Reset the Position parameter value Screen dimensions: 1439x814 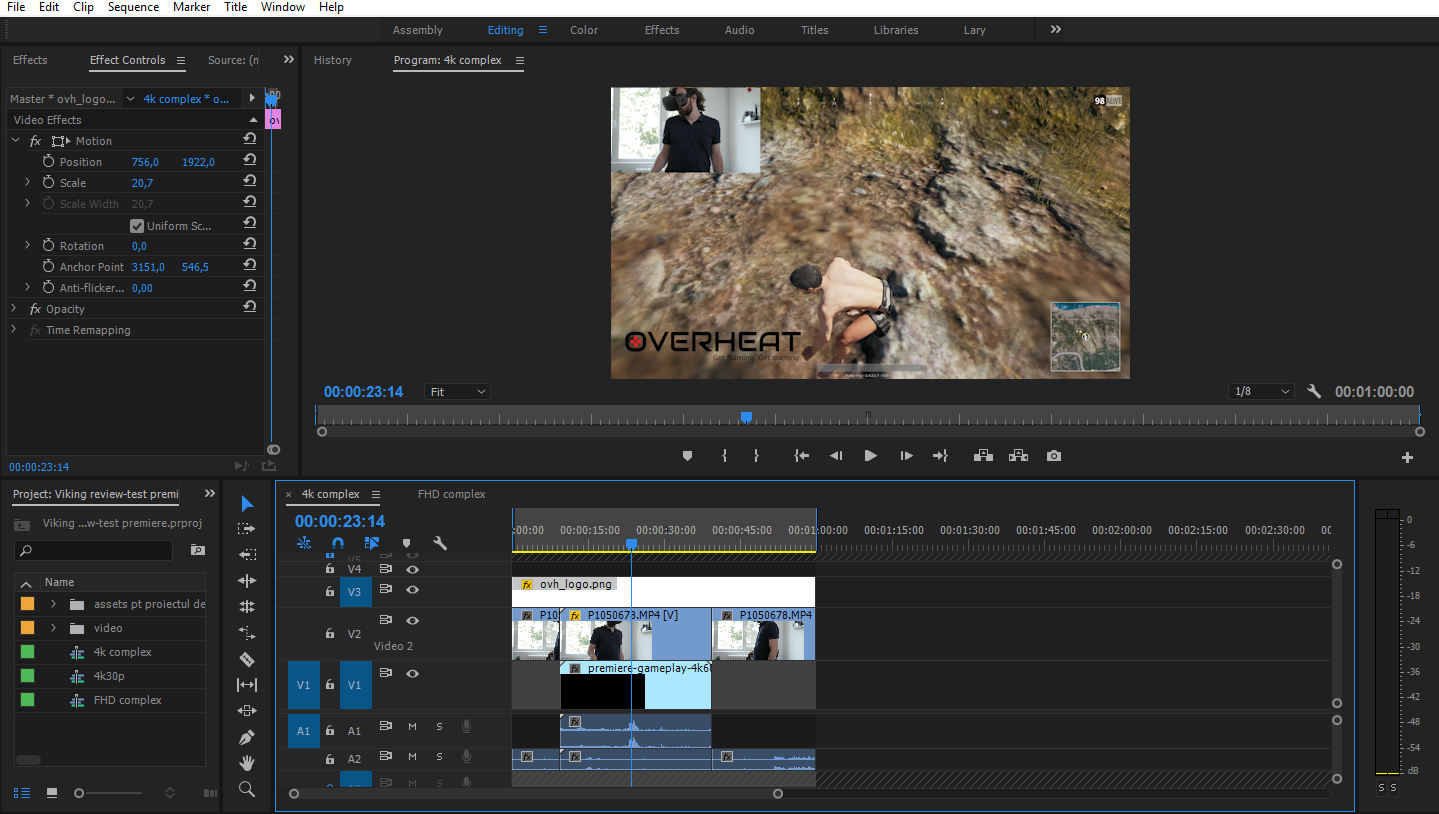tap(250, 161)
